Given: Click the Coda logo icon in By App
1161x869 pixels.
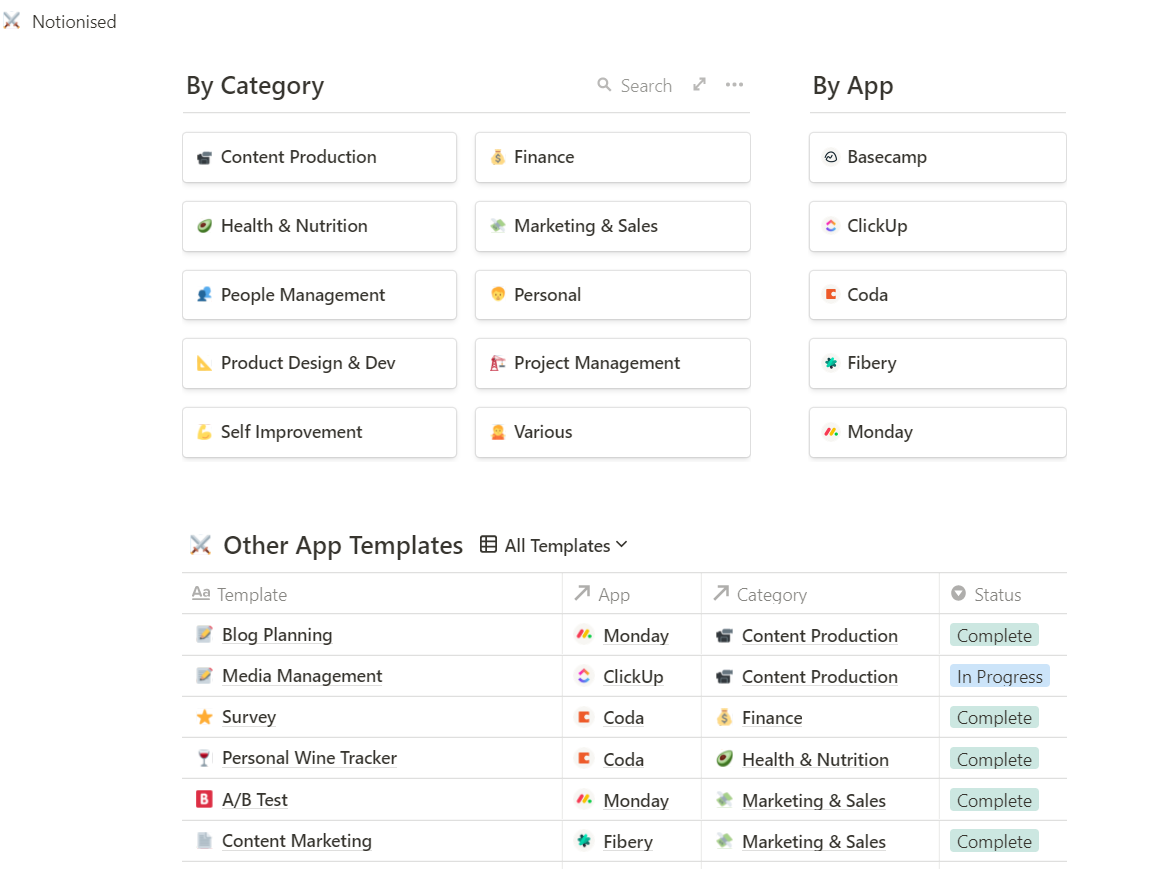Looking at the screenshot, I should [831, 295].
